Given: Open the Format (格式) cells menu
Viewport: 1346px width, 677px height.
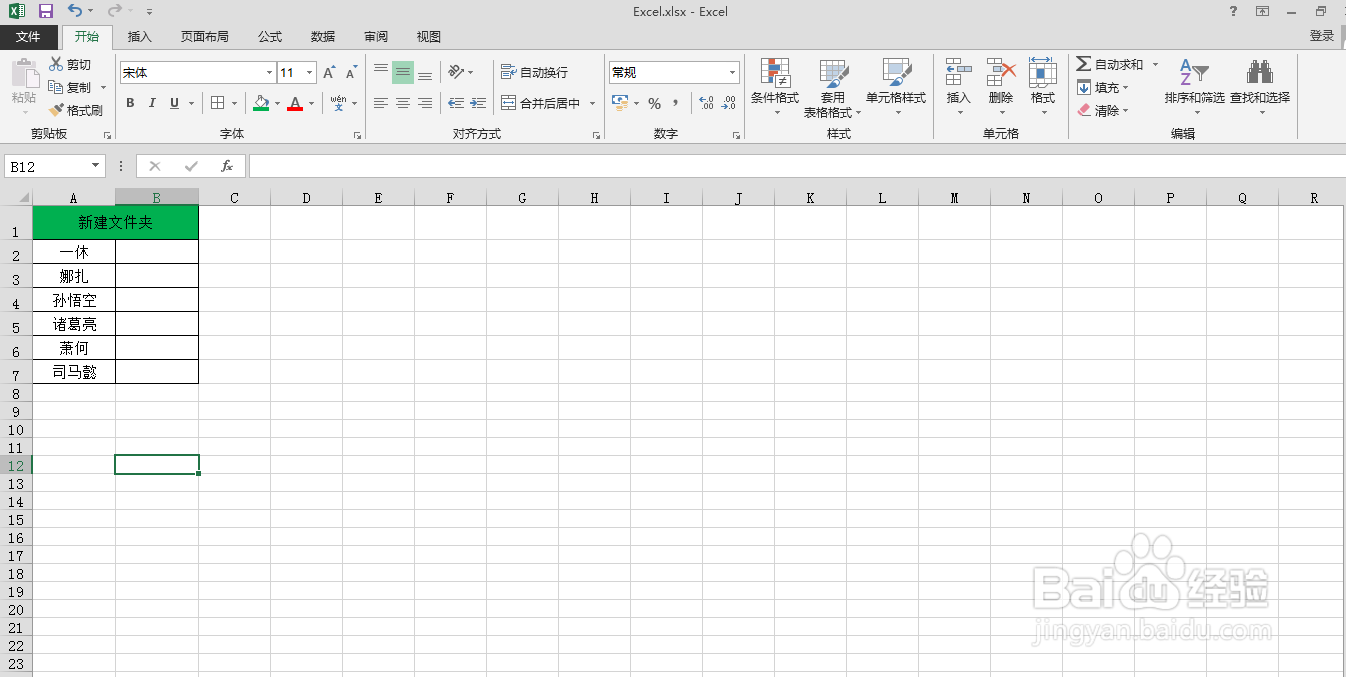Looking at the screenshot, I should point(1043,85).
